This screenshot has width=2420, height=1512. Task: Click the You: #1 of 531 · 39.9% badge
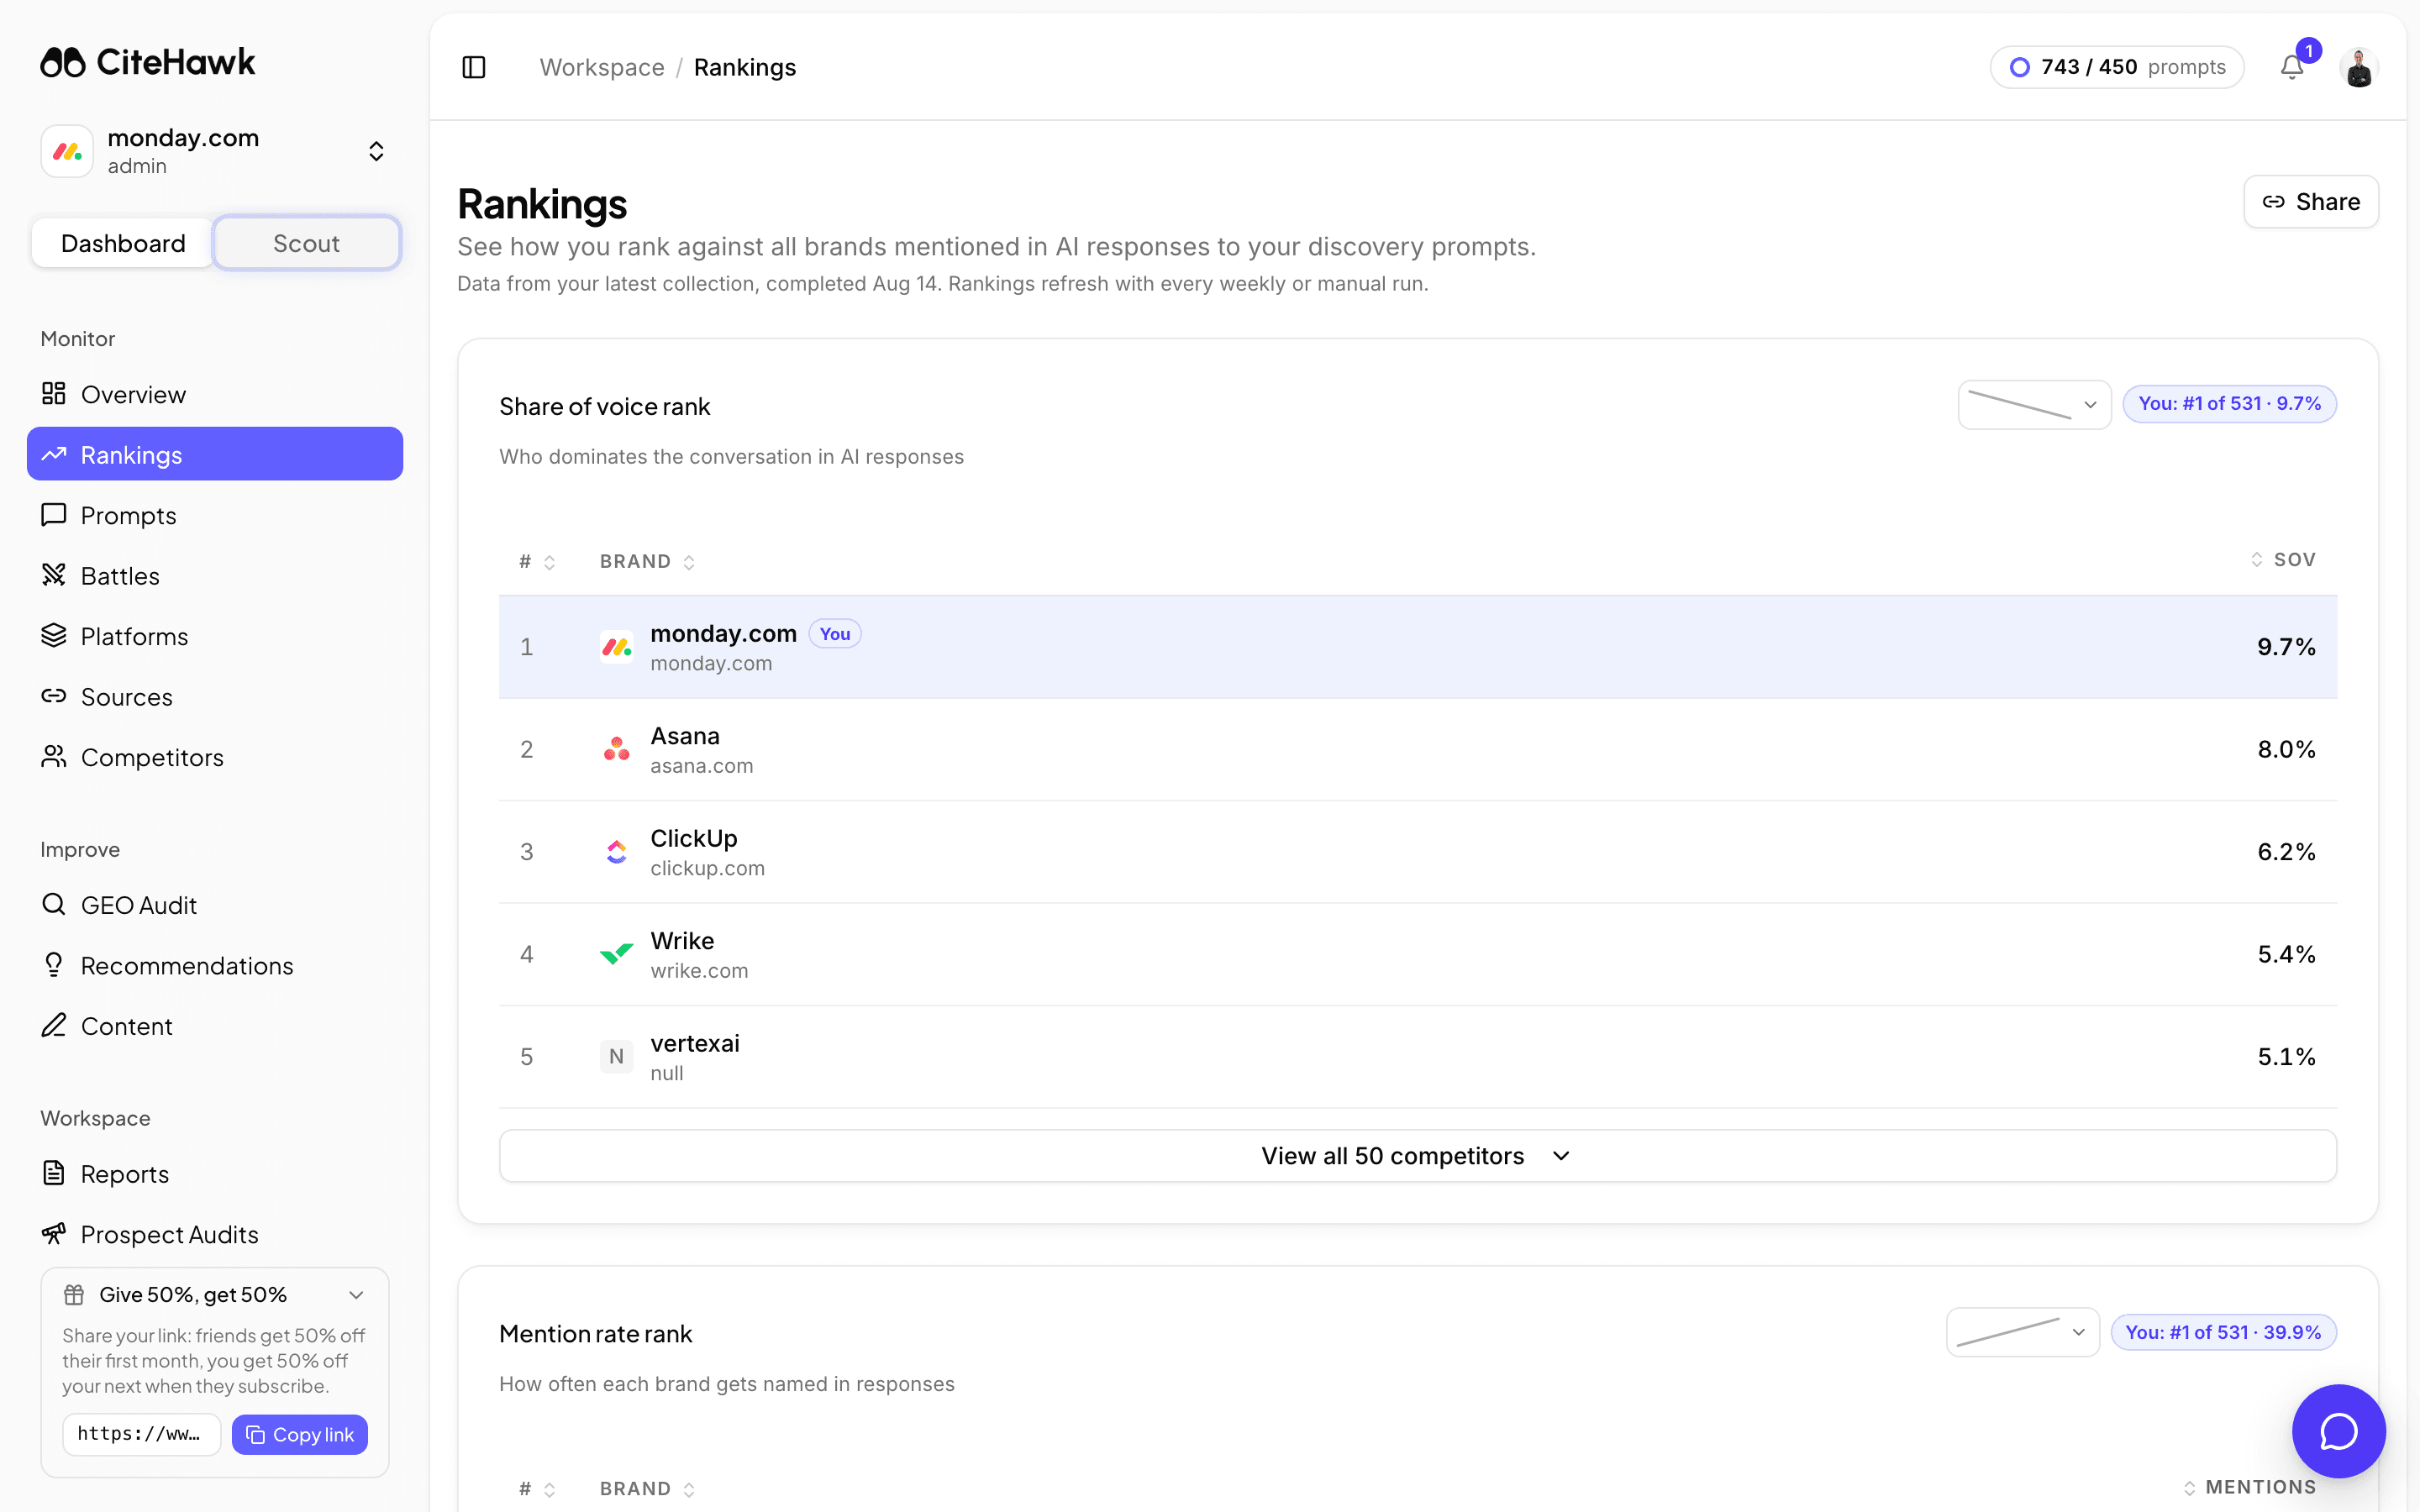(x=2223, y=1332)
